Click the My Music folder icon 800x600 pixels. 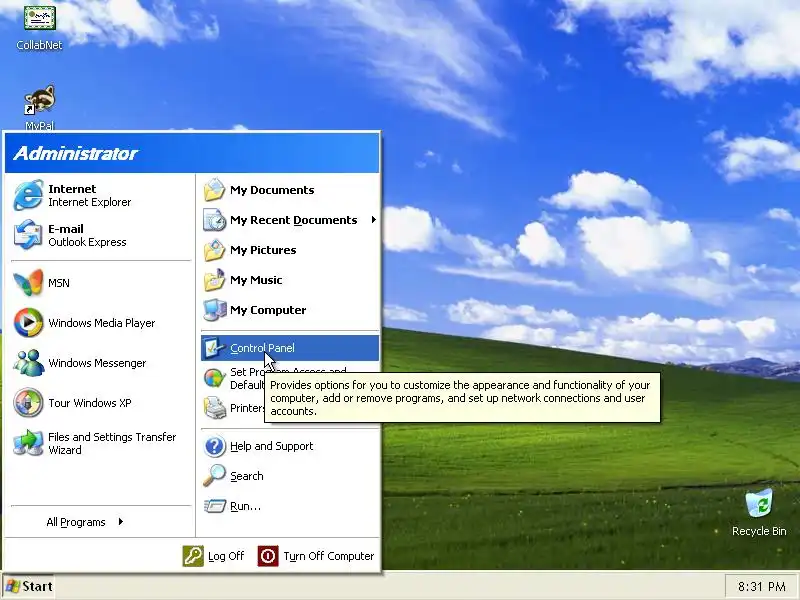(214, 280)
